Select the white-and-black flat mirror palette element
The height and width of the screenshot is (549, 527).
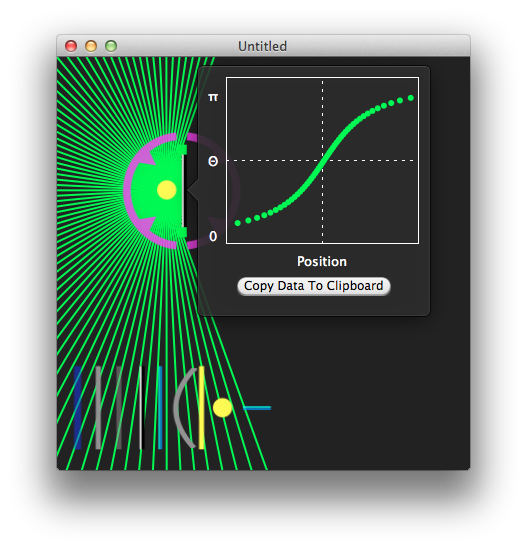tap(141, 408)
